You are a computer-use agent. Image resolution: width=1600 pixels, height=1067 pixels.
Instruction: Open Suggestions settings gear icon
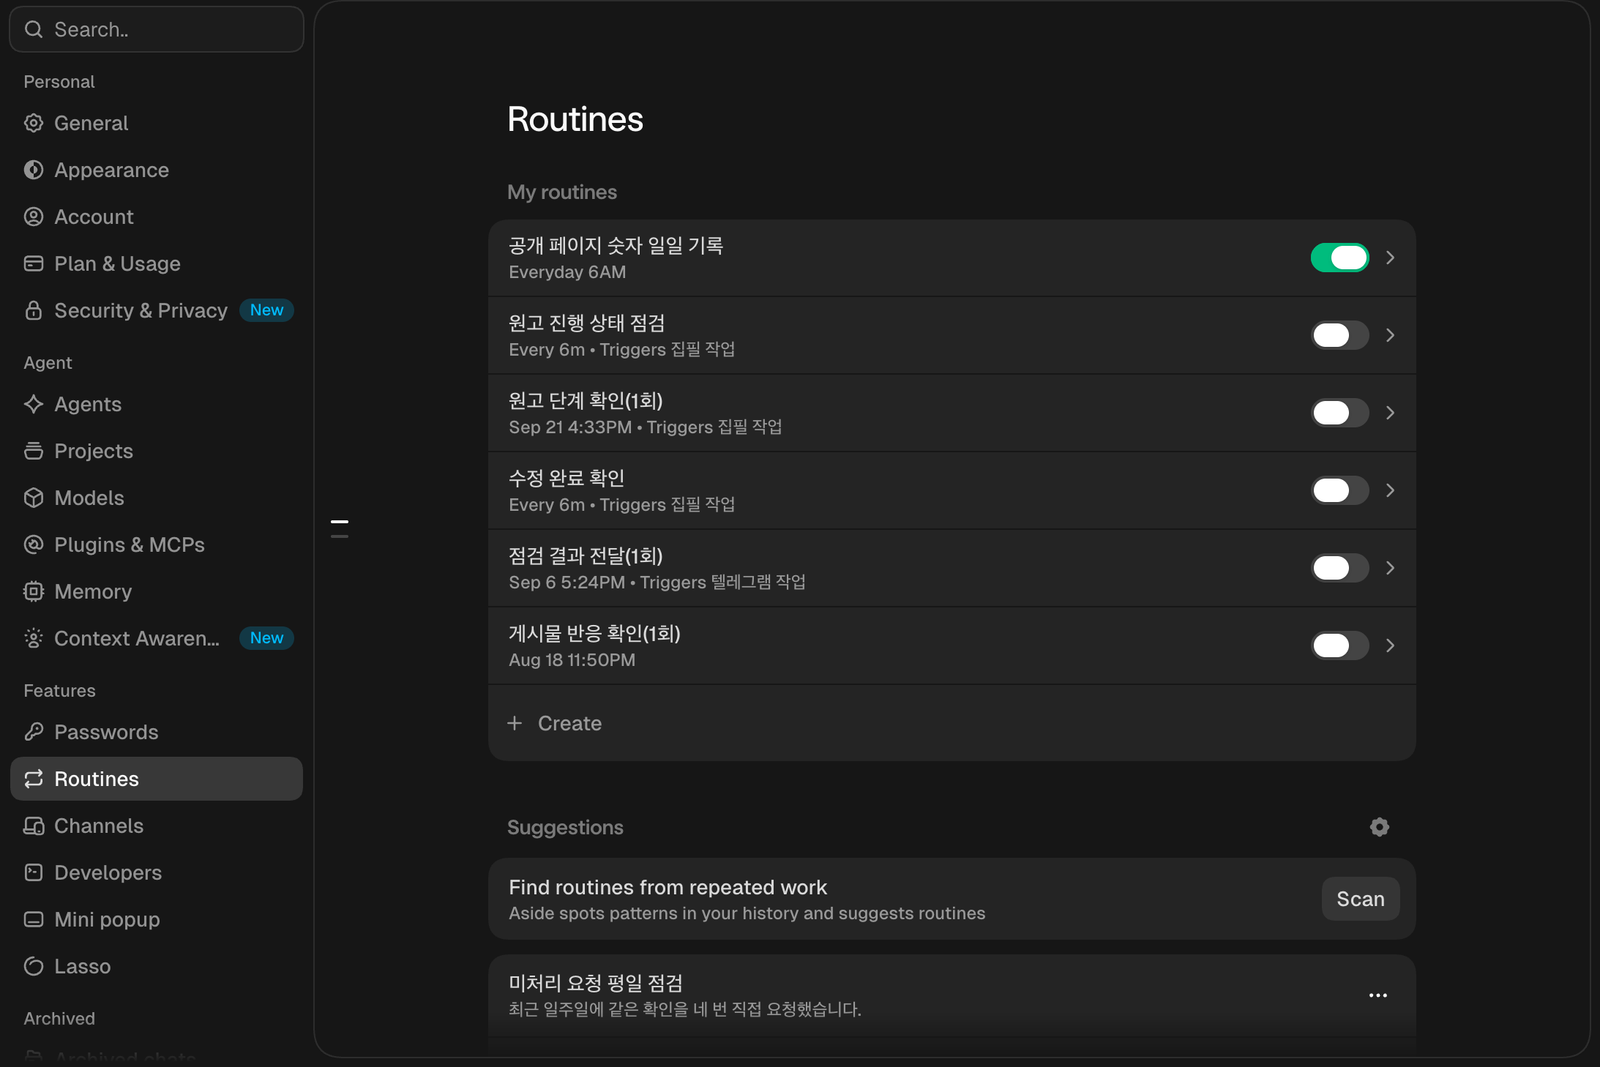click(1380, 827)
